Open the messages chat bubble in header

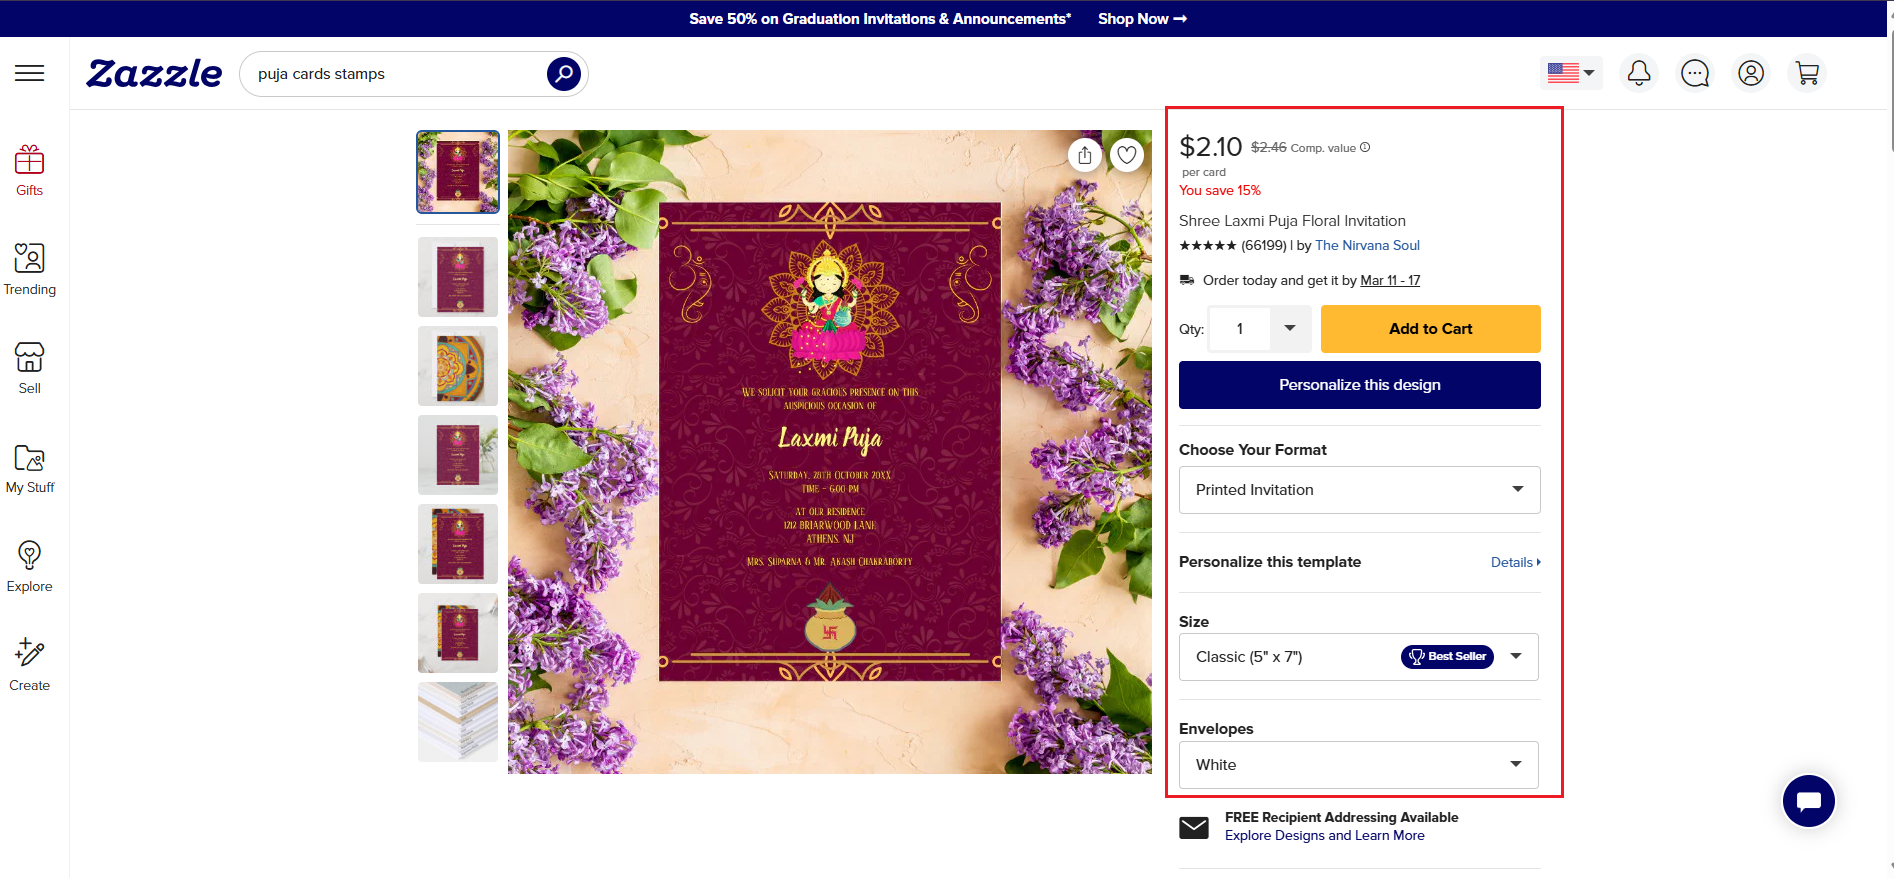pos(1694,73)
